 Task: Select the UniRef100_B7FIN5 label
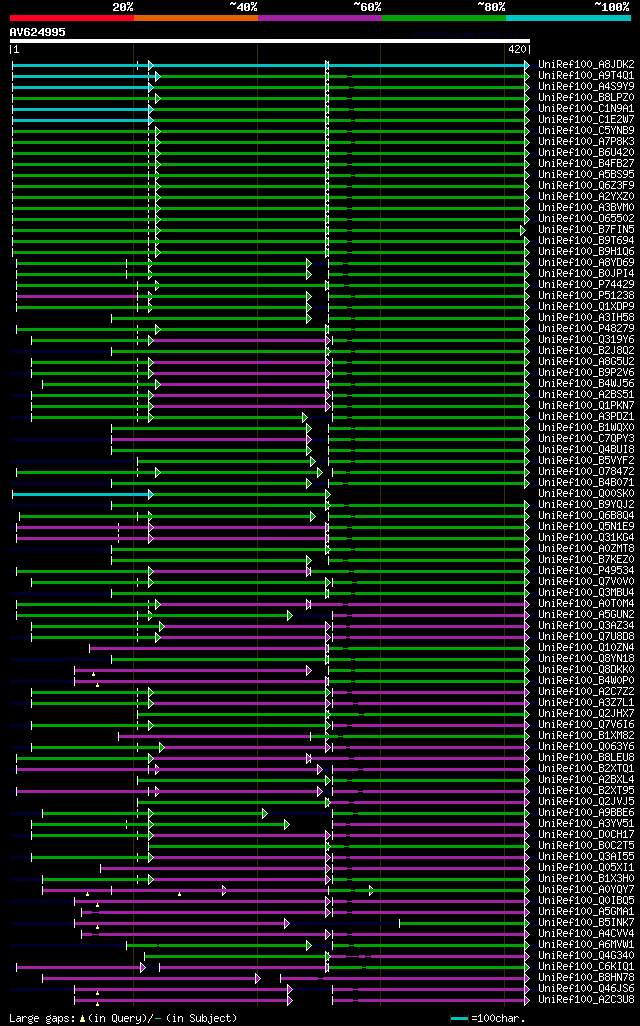coord(586,230)
